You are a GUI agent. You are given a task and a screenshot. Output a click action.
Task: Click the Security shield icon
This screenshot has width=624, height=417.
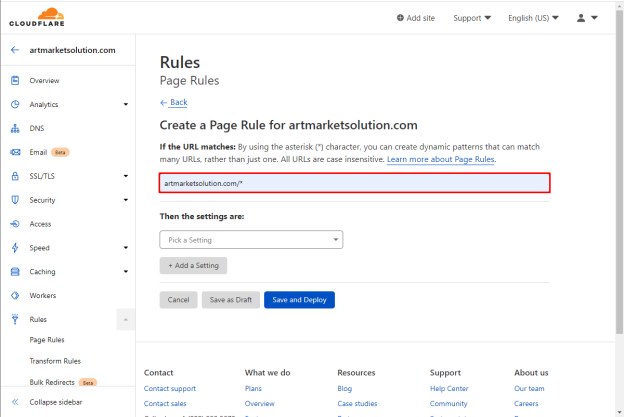(15, 200)
